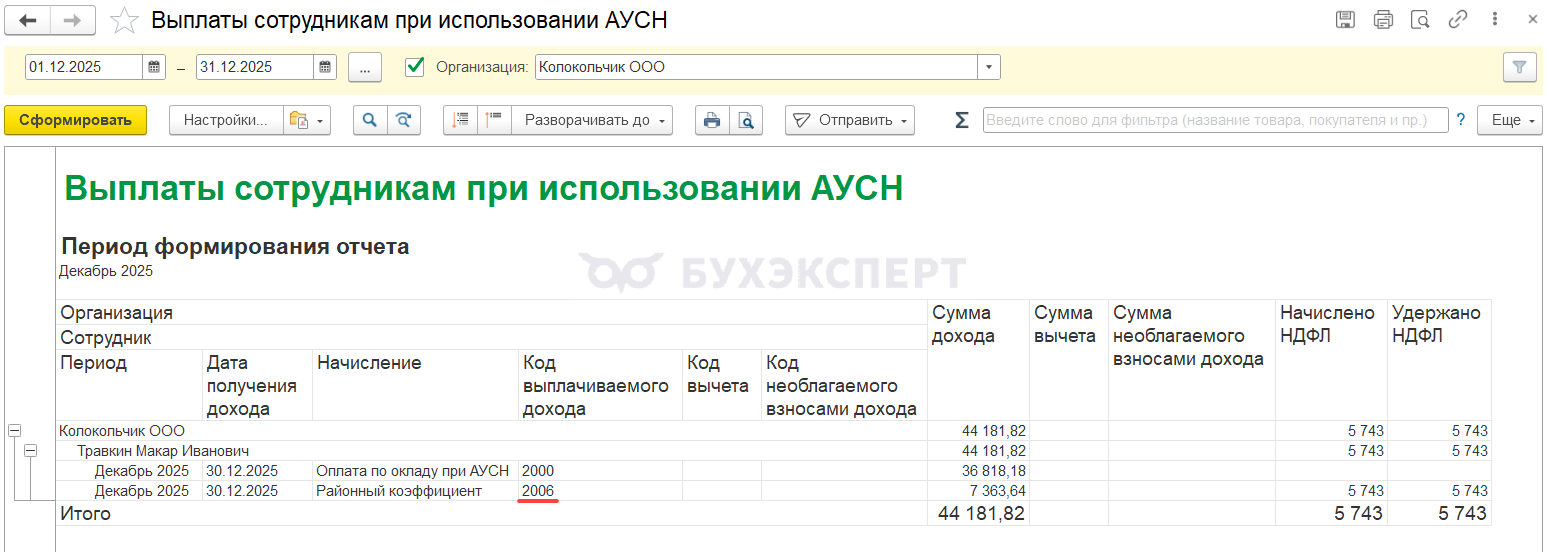
Task: Open the Настройки... settings button
Action: pyautogui.click(x=226, y=120)
